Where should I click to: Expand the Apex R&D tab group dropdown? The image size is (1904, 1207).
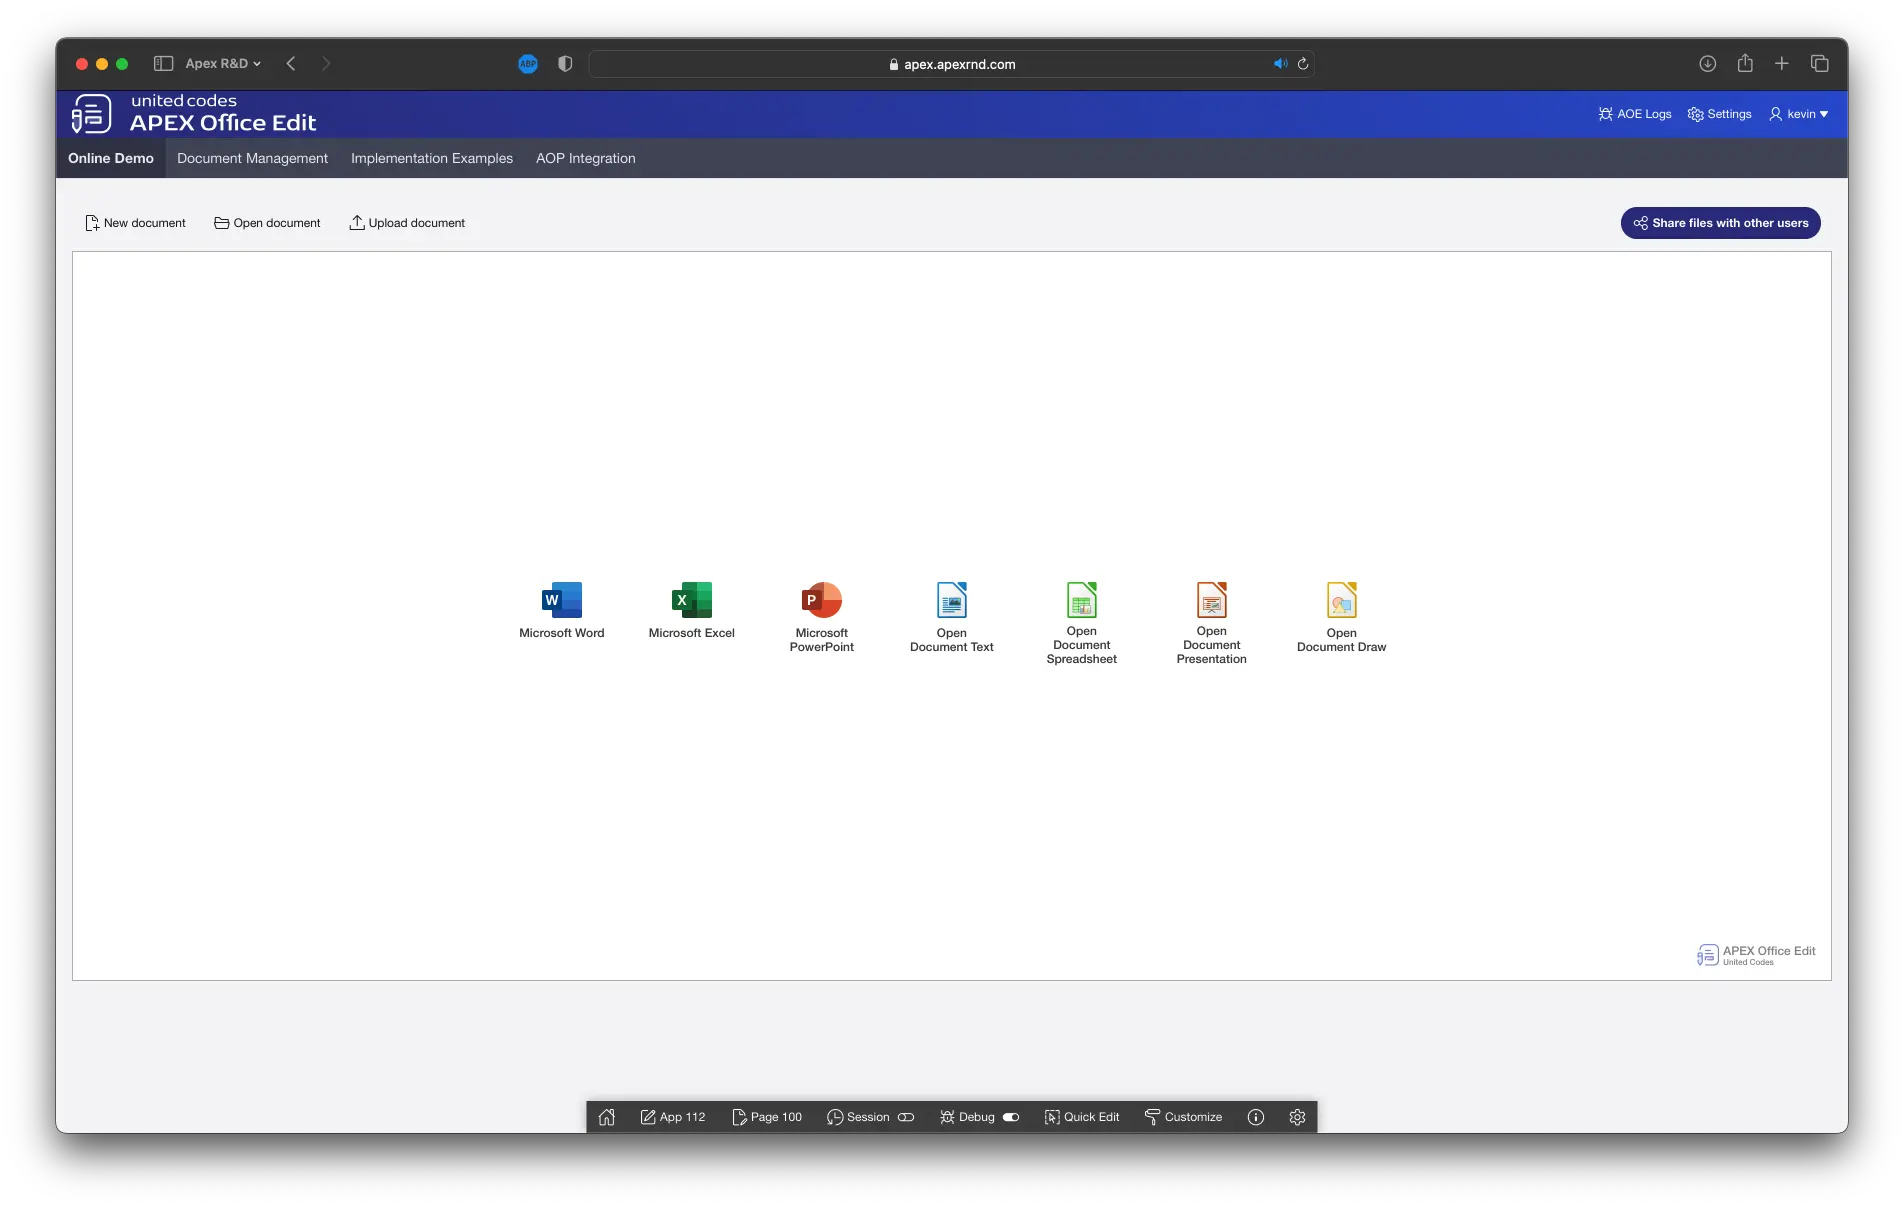(223, 63)
